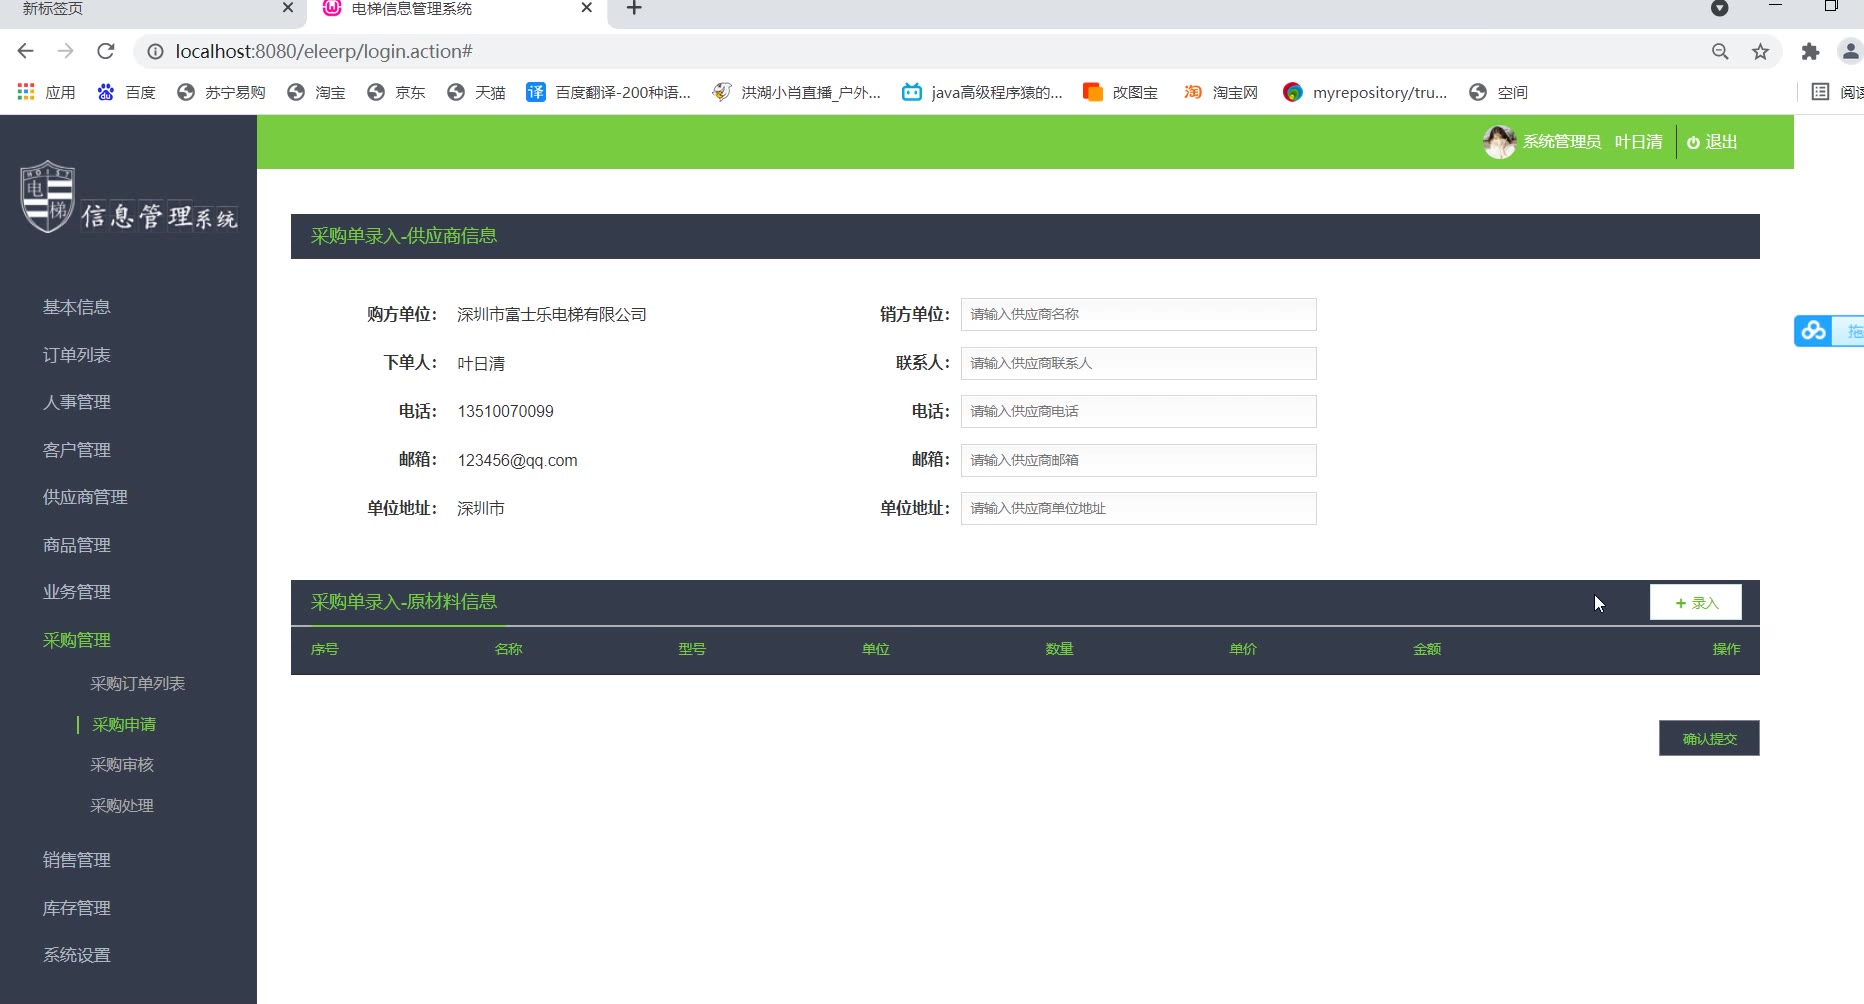Open the 应用 apps grid icon
1864x1004 pixels.
[x=26, y=92]
